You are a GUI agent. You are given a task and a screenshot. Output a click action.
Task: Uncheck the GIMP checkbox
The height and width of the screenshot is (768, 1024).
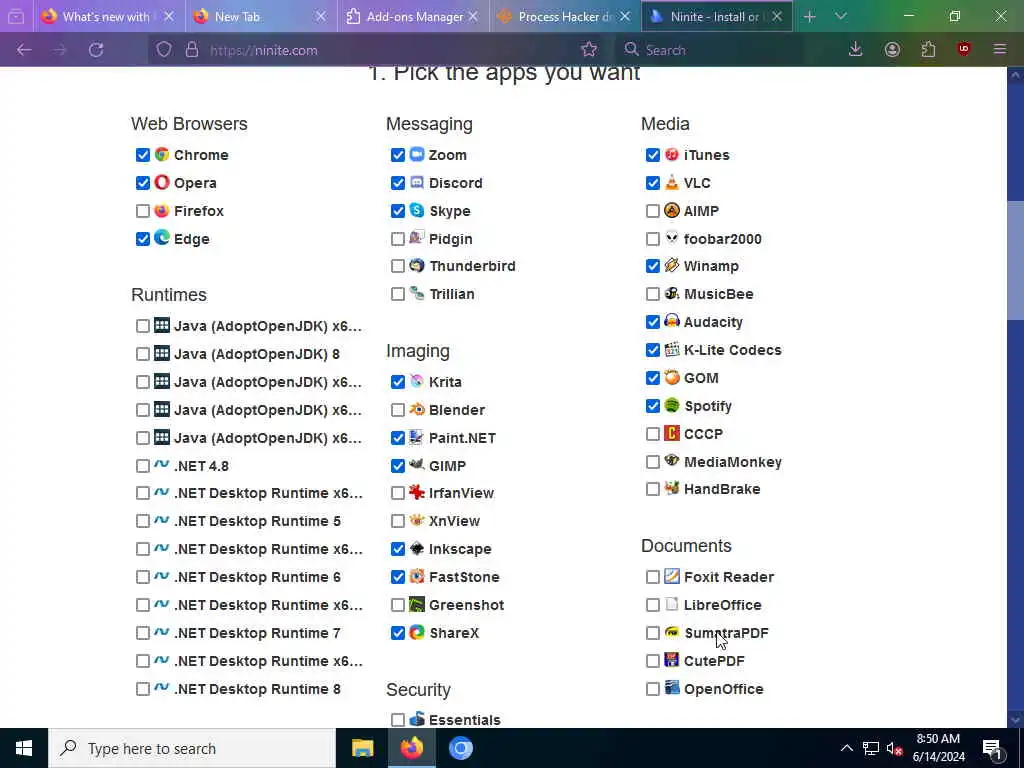(398, 466)
